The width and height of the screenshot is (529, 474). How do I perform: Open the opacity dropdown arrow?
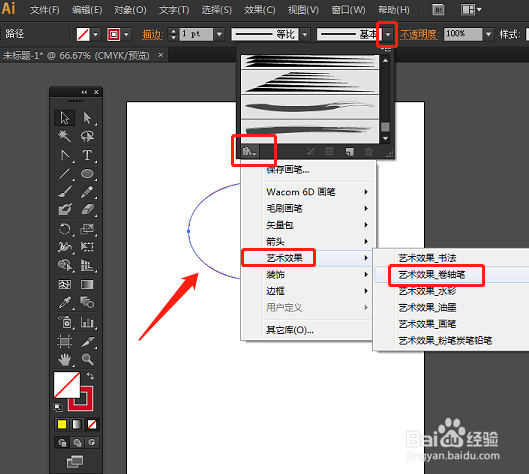[x=488, y=34]
